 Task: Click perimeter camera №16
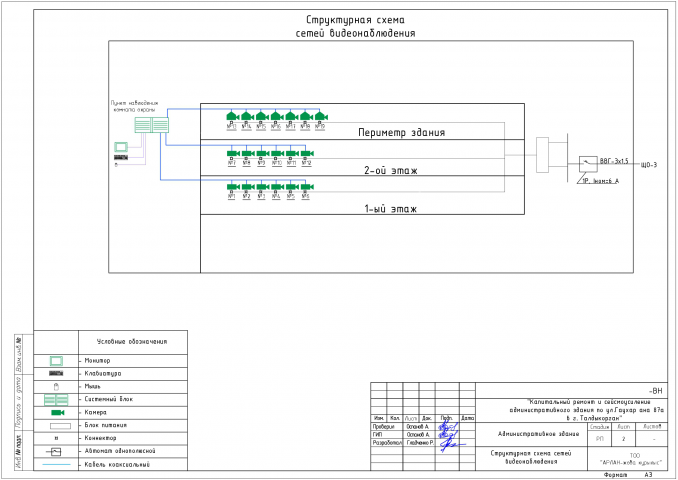coord(276,116)
